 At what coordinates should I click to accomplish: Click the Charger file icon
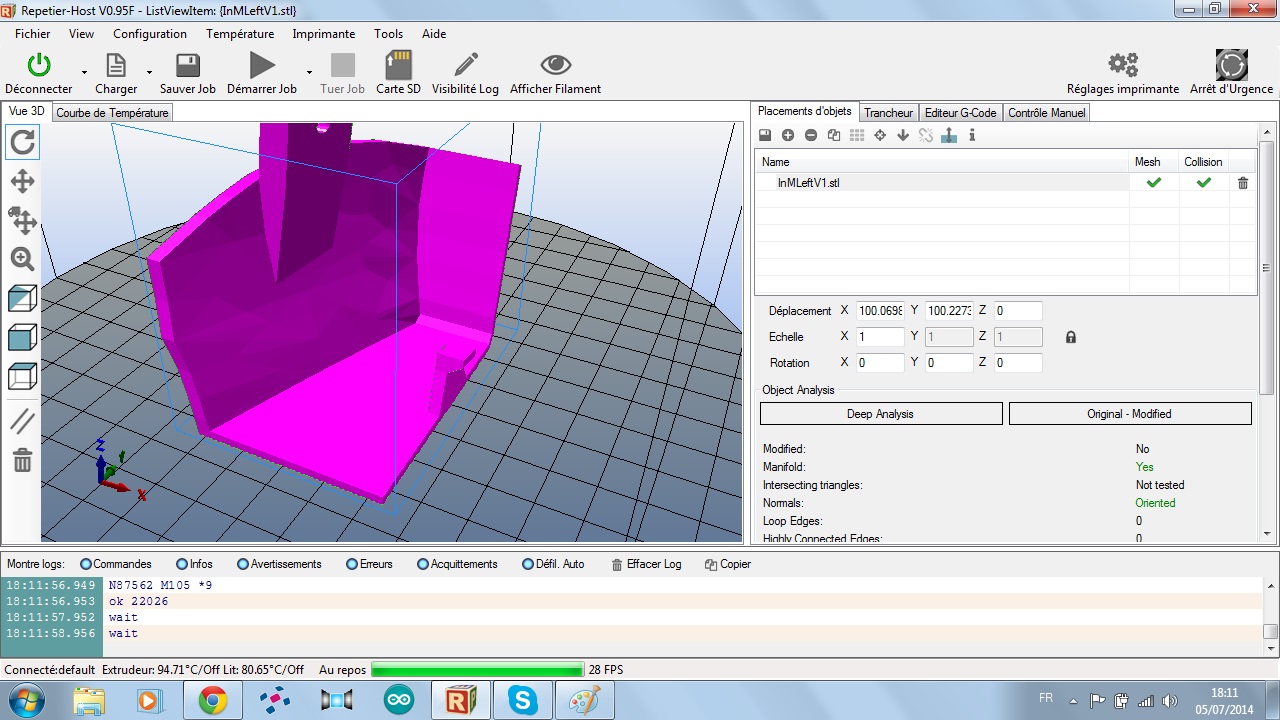click(116, 65)
